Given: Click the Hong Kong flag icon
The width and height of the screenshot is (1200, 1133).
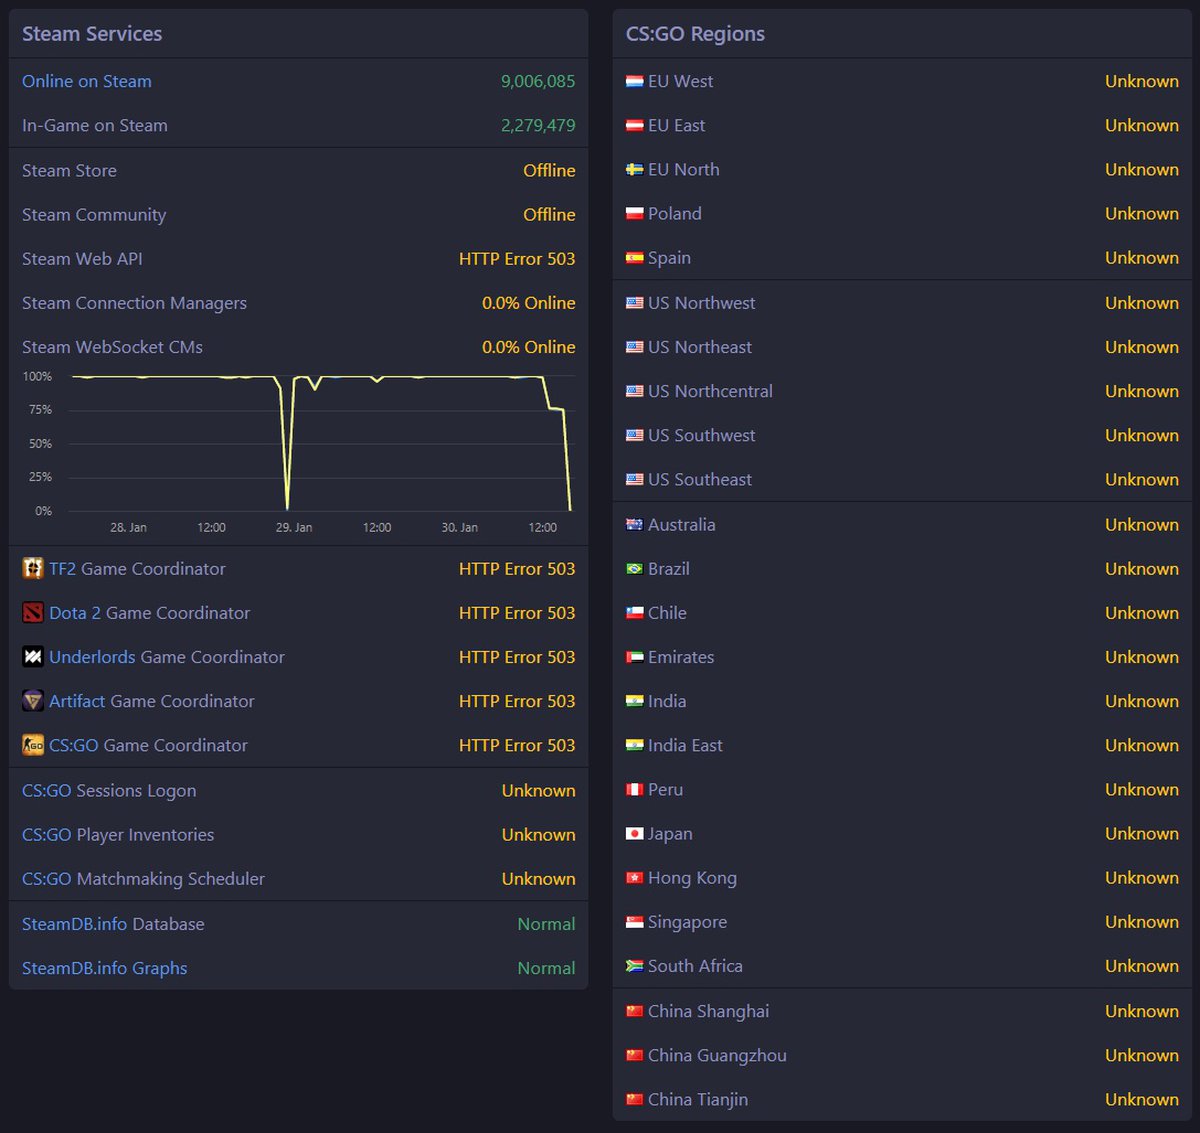Looking at the screenshot, I should (x=634, y=878).
